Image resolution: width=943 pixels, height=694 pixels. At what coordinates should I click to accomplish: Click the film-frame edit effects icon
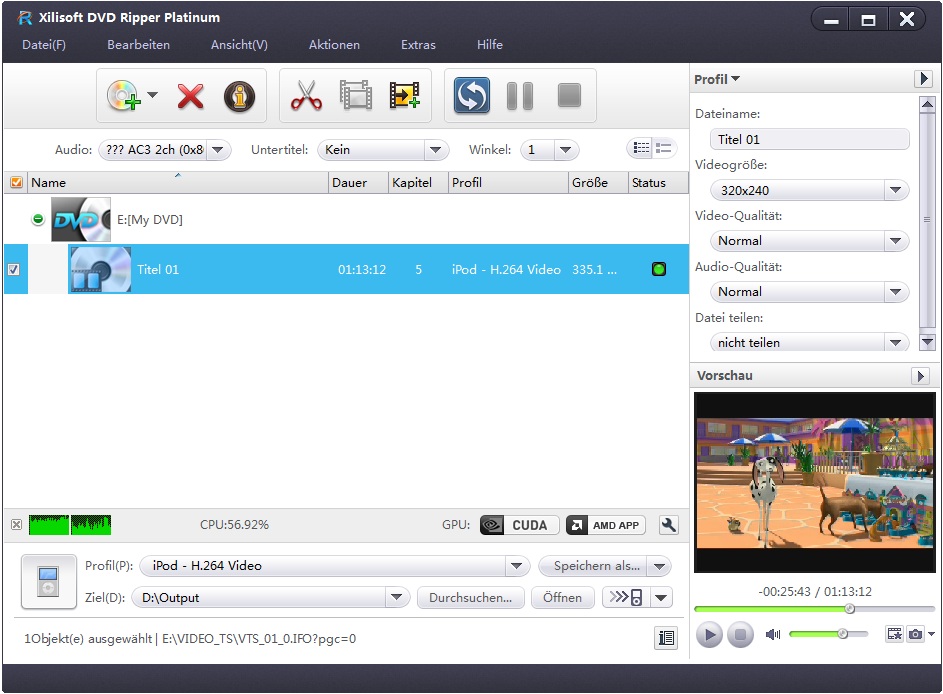[356, 96]
